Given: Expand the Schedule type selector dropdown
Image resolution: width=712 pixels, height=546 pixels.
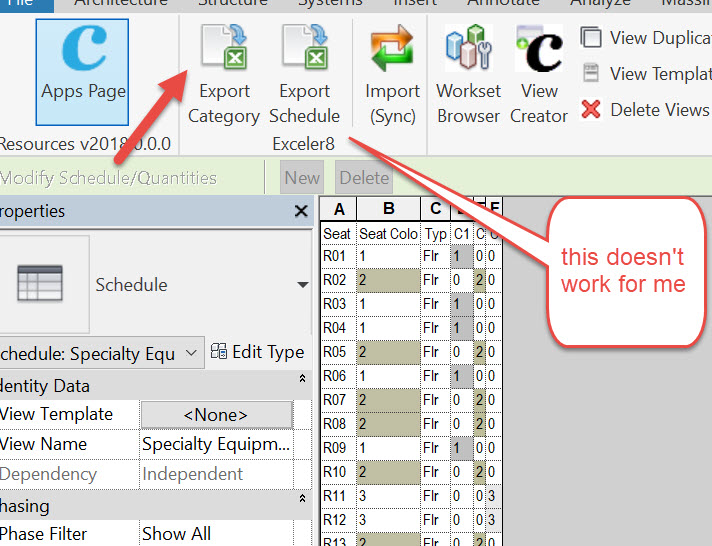Looking at the screenshot, I should pos(302,285).
